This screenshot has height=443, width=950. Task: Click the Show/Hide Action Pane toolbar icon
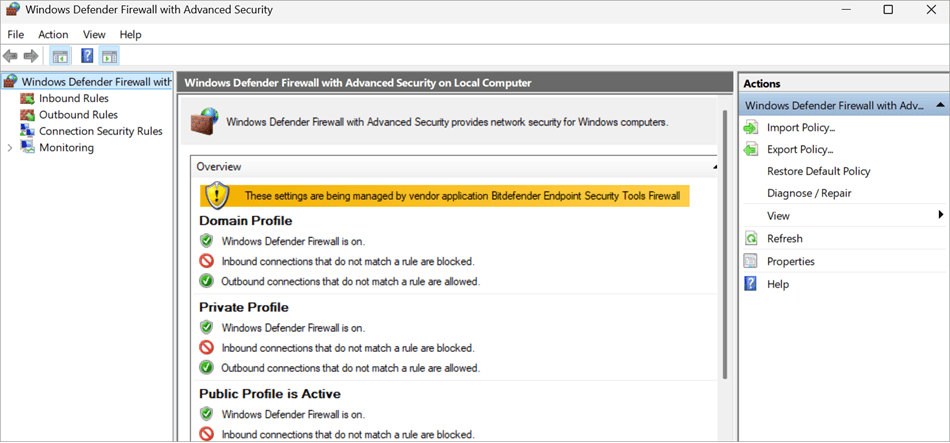(x=110, y=57)
